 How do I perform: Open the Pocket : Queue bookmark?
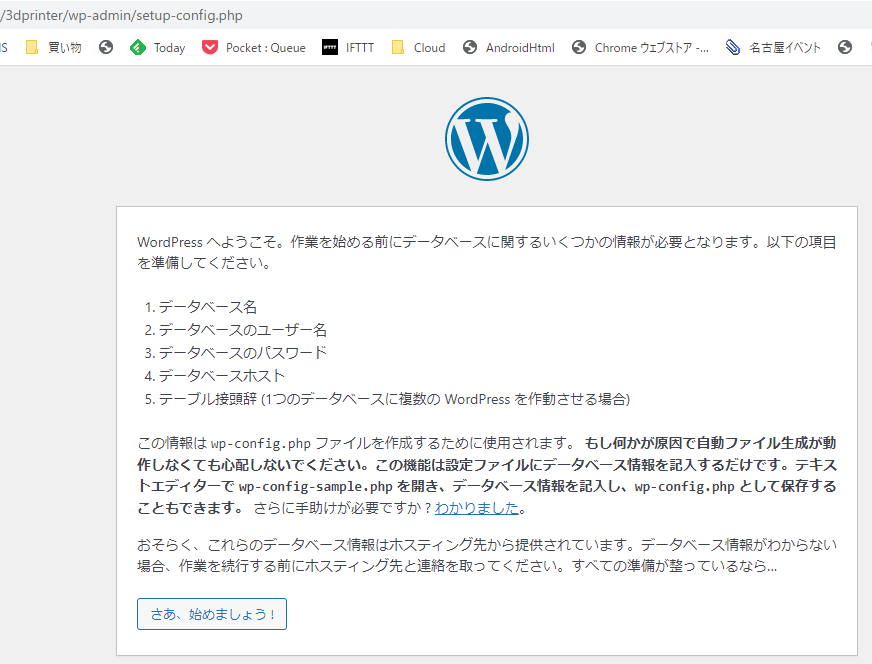coord(254,48)
